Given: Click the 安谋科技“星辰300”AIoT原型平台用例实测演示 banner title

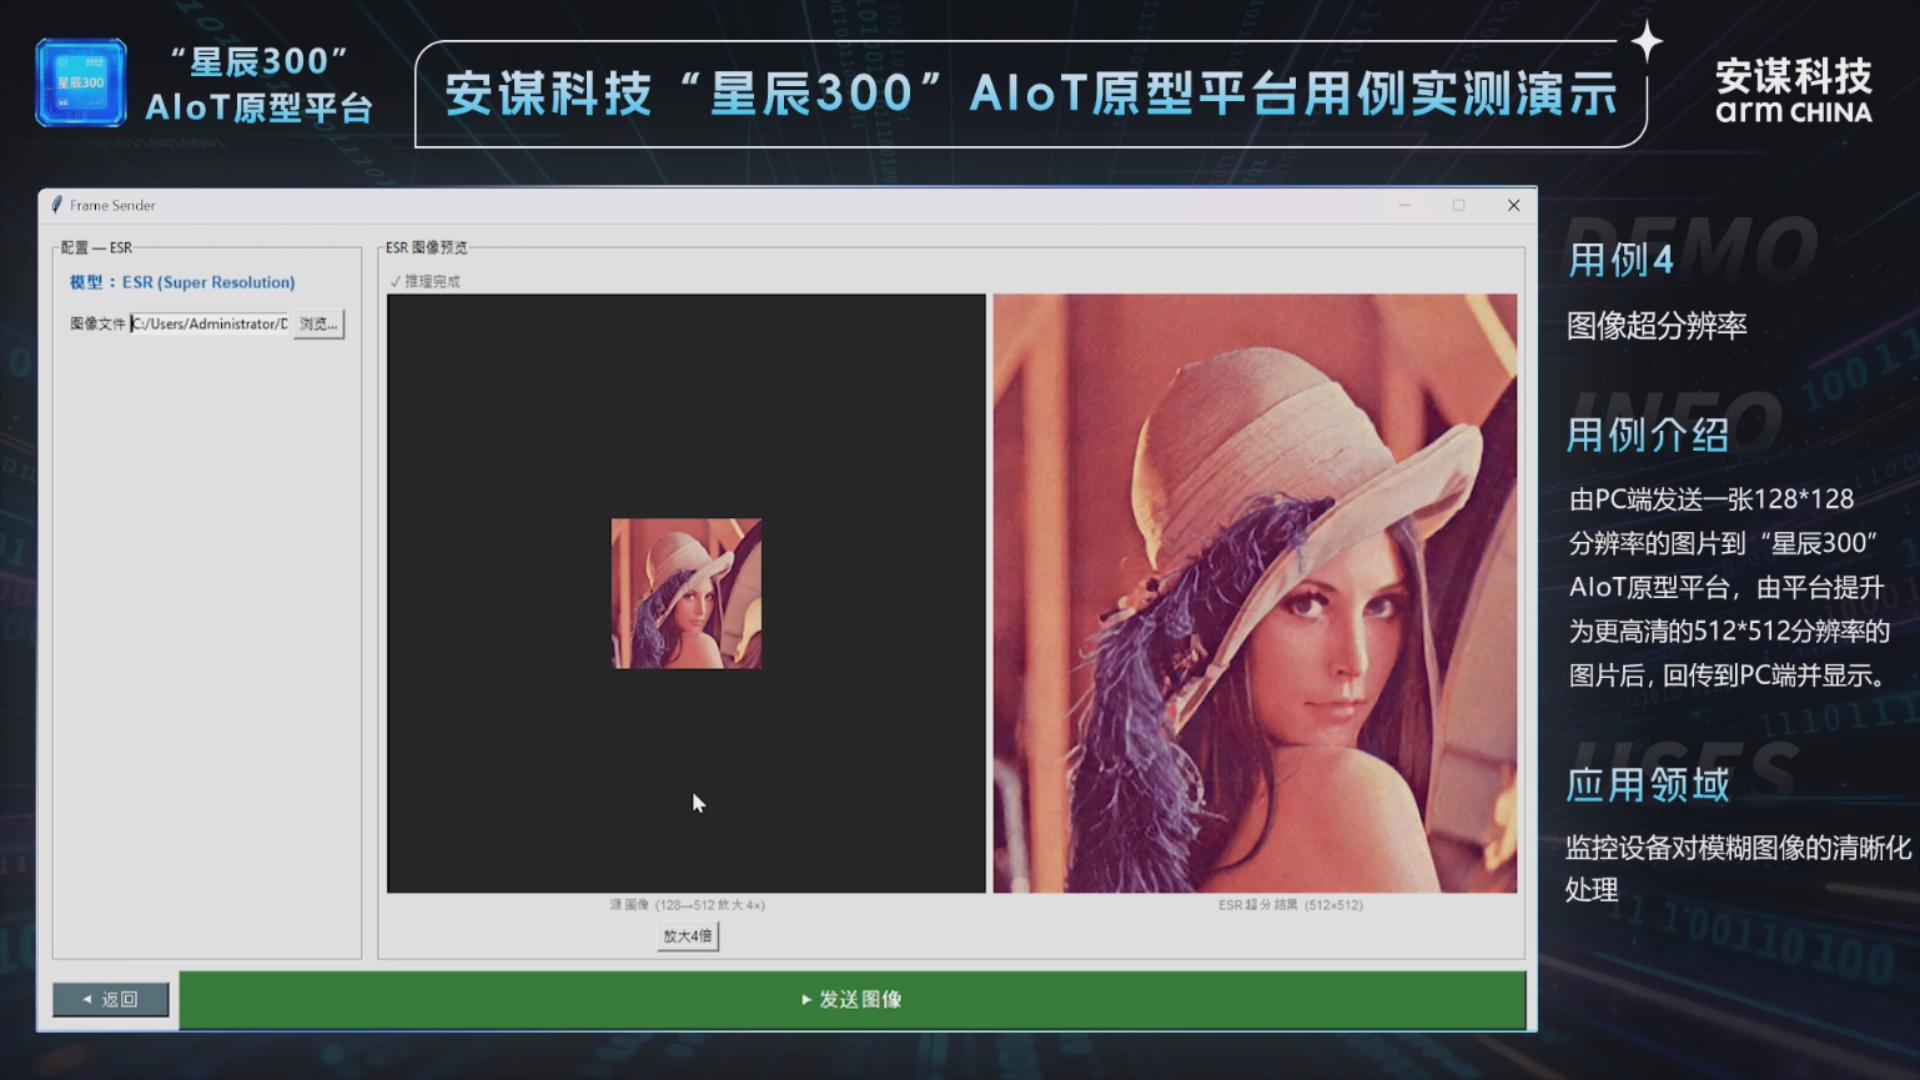Looking at the screenshot, I should [1031, 94].
